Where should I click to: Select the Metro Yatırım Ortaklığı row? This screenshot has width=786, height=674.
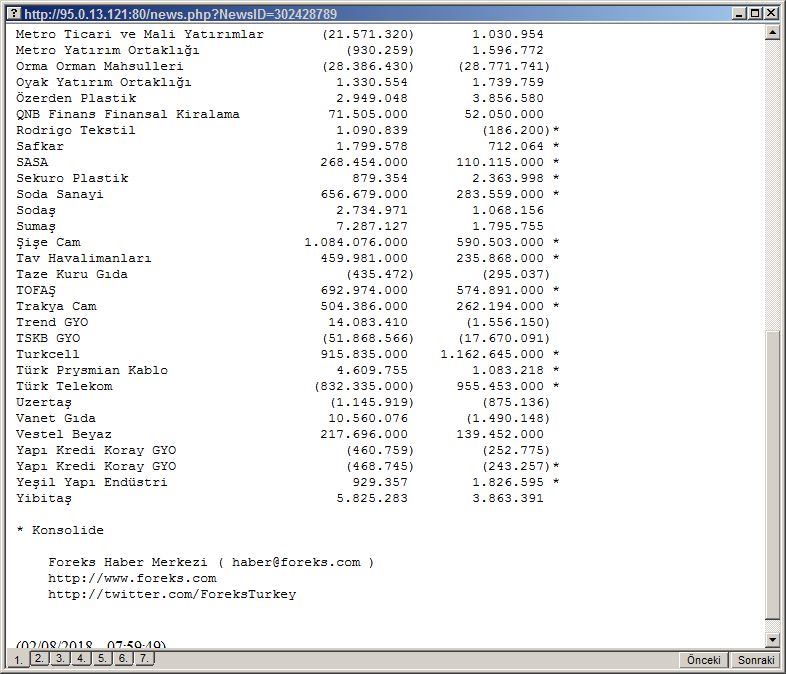click(280, 50)
